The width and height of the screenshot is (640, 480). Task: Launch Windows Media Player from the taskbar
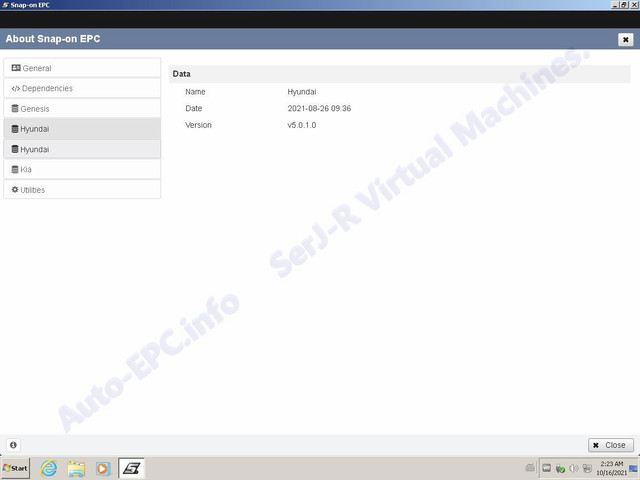(103, 469)
